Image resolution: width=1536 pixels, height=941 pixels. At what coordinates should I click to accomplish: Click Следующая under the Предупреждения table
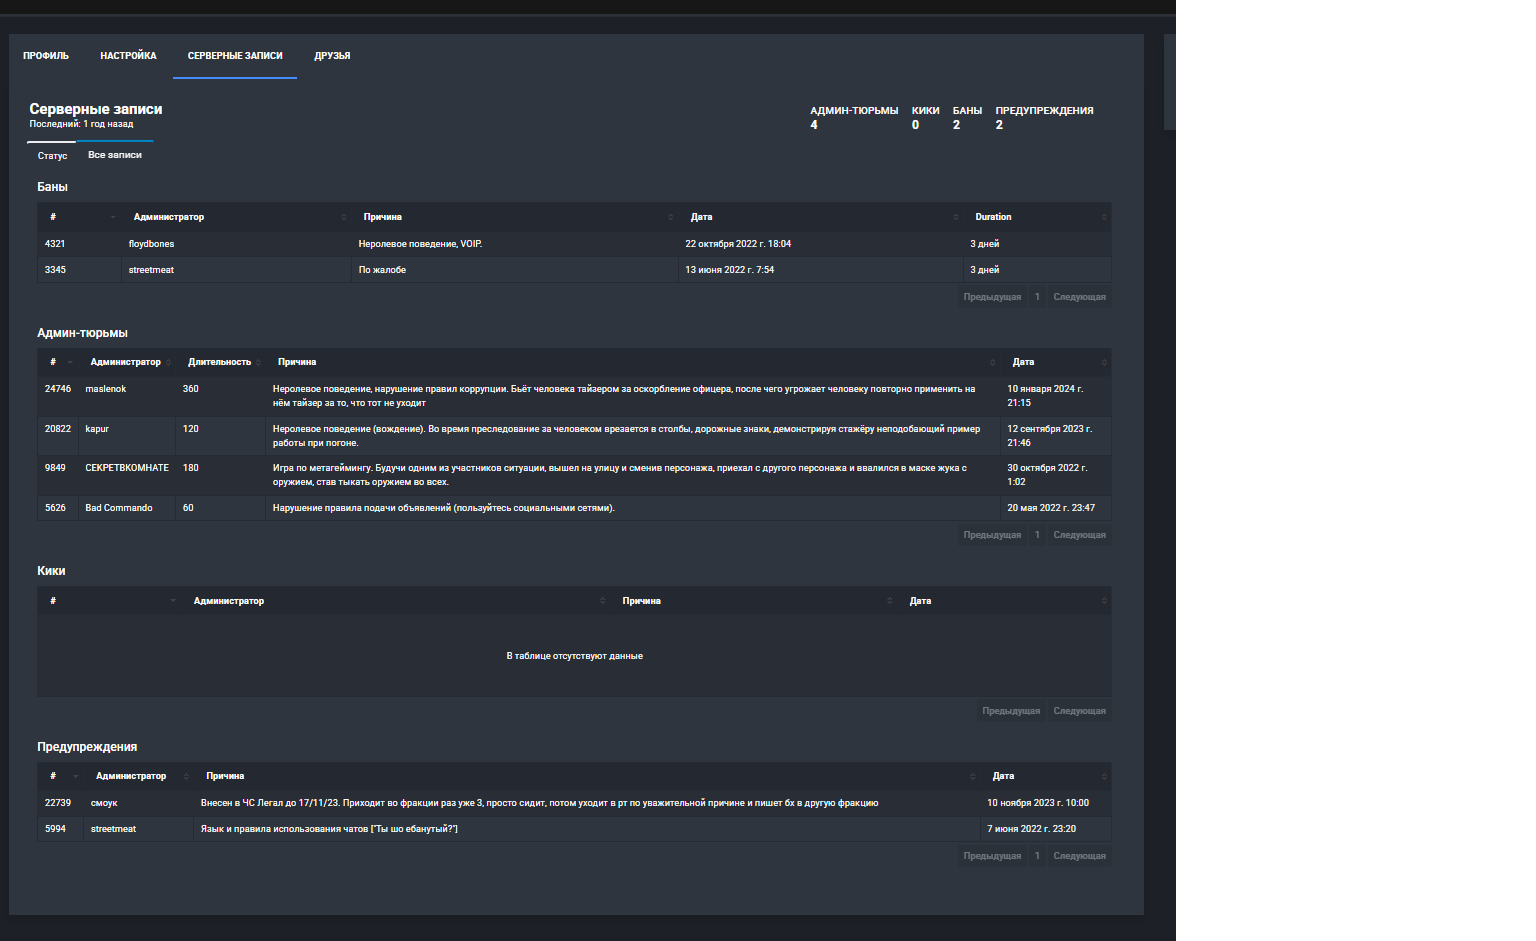tap(1079, 856)
